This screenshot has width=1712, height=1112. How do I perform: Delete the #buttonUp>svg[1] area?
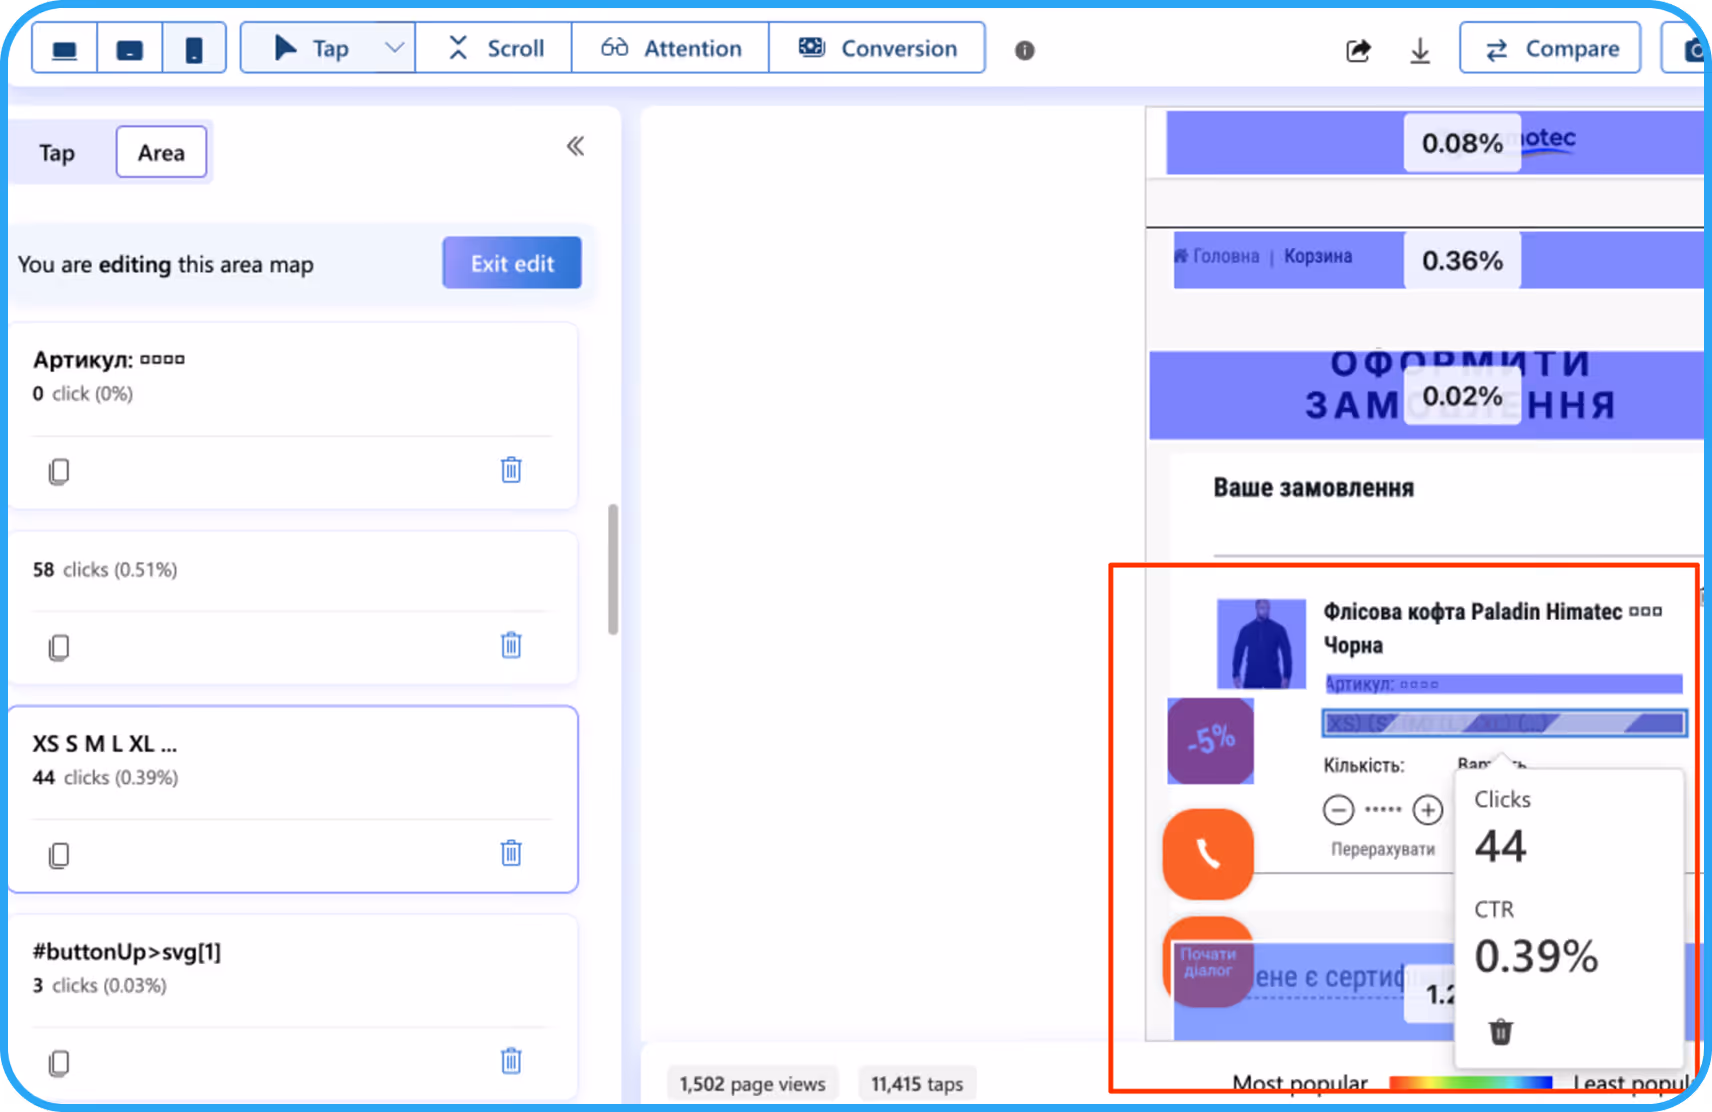(511, 1061)
